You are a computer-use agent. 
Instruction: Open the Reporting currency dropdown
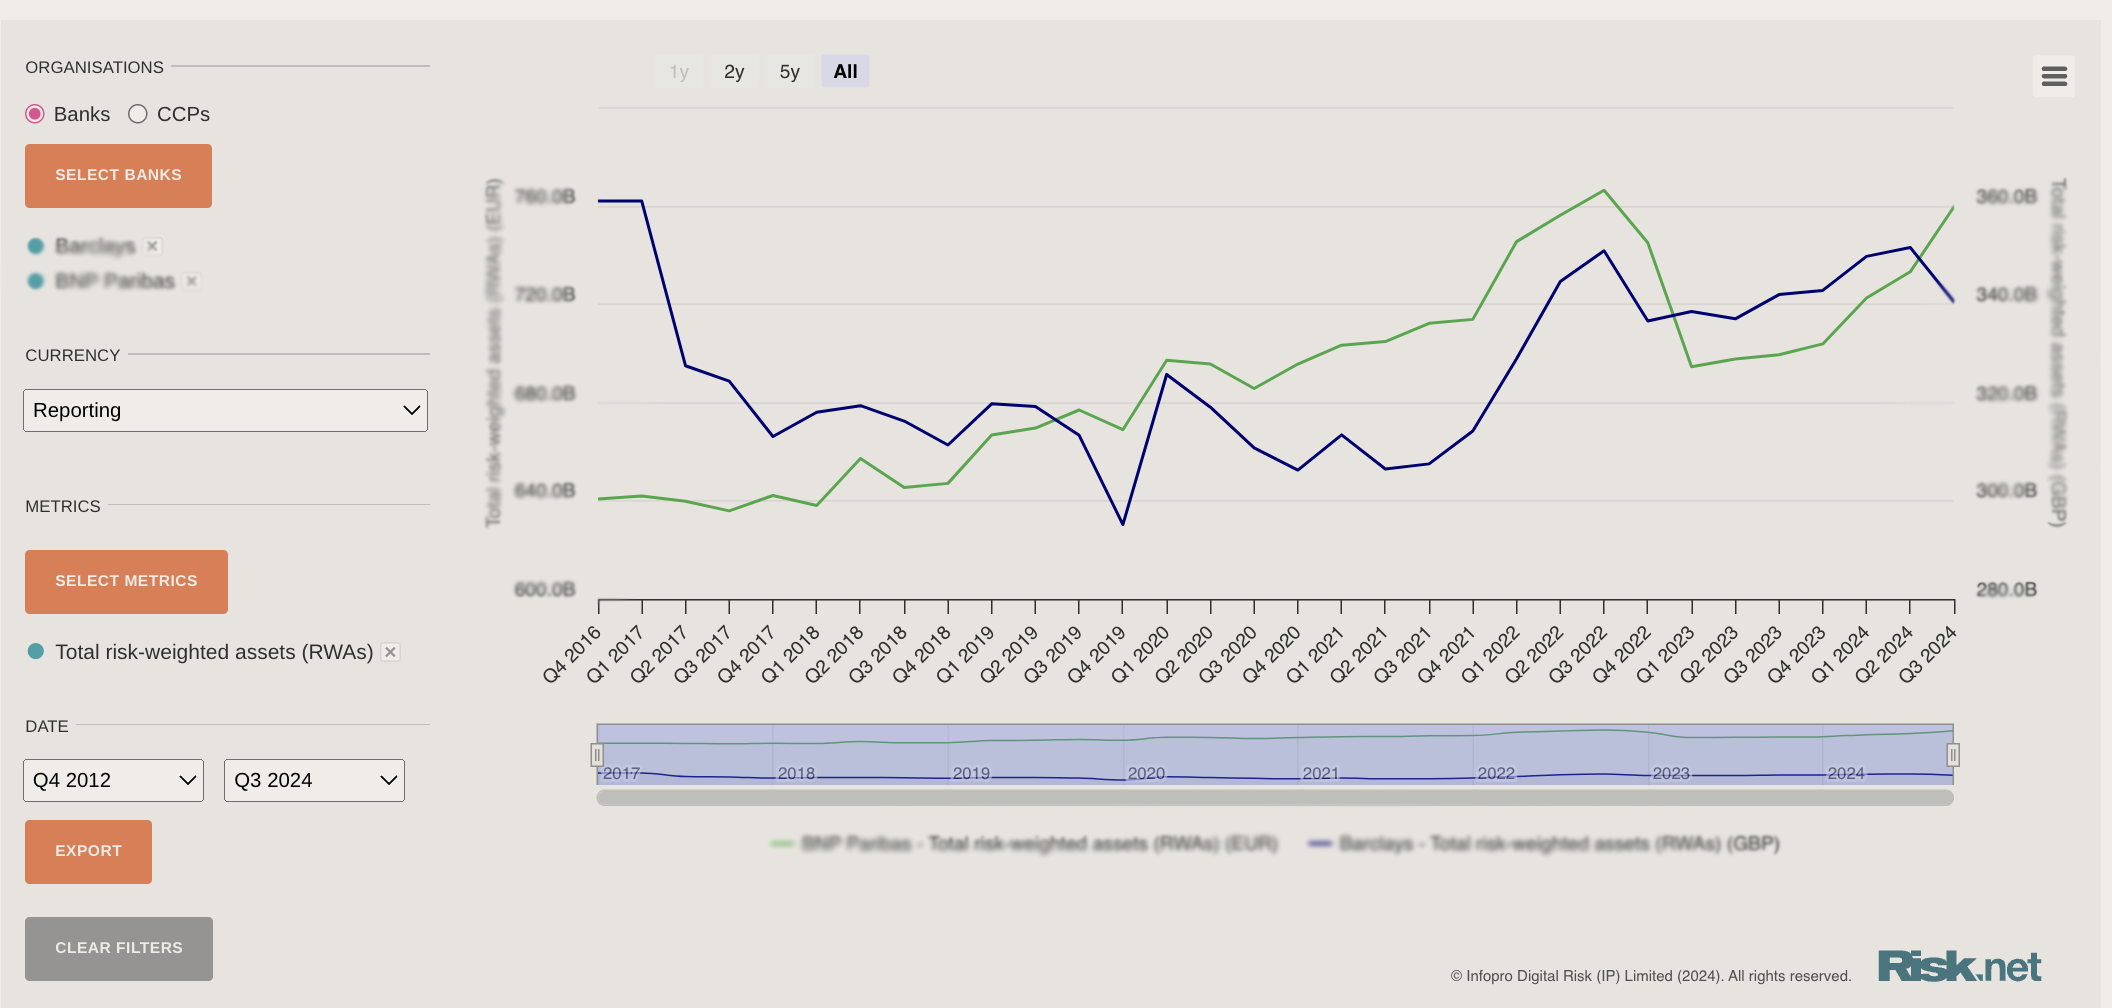click(x=225, y=411)
